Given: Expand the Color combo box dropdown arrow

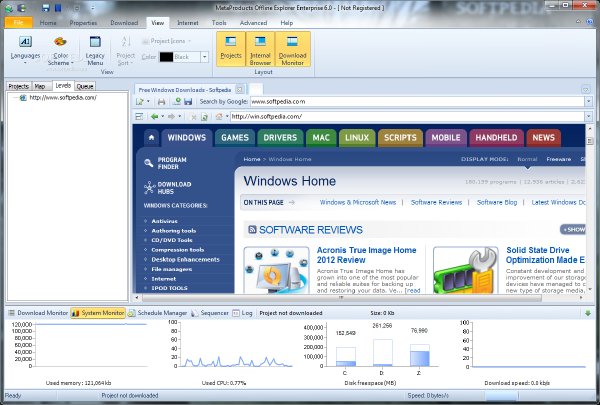Looking at the screenshot, I should 205,57.
